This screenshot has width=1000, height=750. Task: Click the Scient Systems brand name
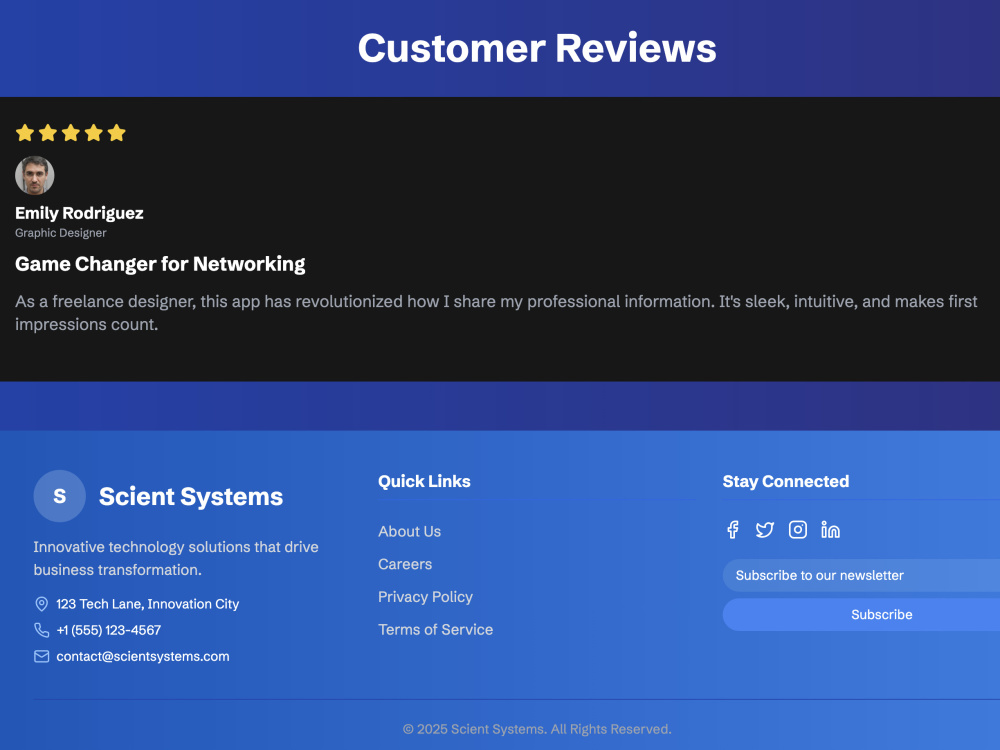tap(191, 496)
